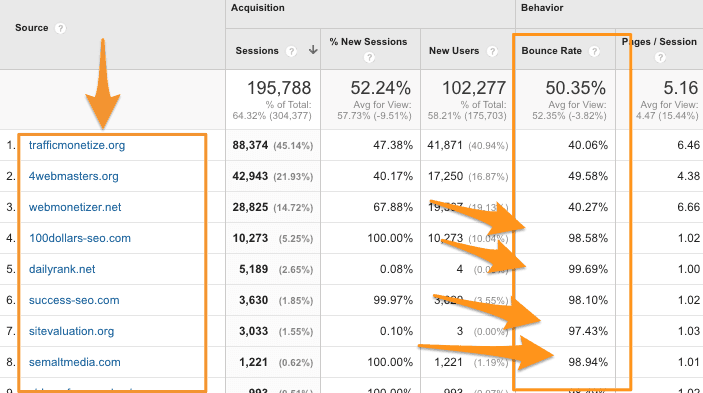This screenshot has height=393, width=703.
Task: Select sessions value 5,189
Action: (253, 269)
